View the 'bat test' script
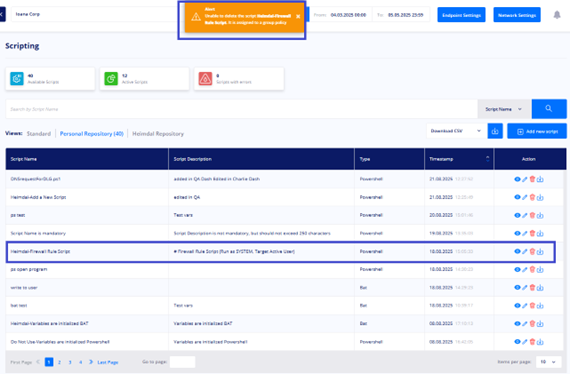The width and height of the screenshot is (570, 374). (517, 306)
